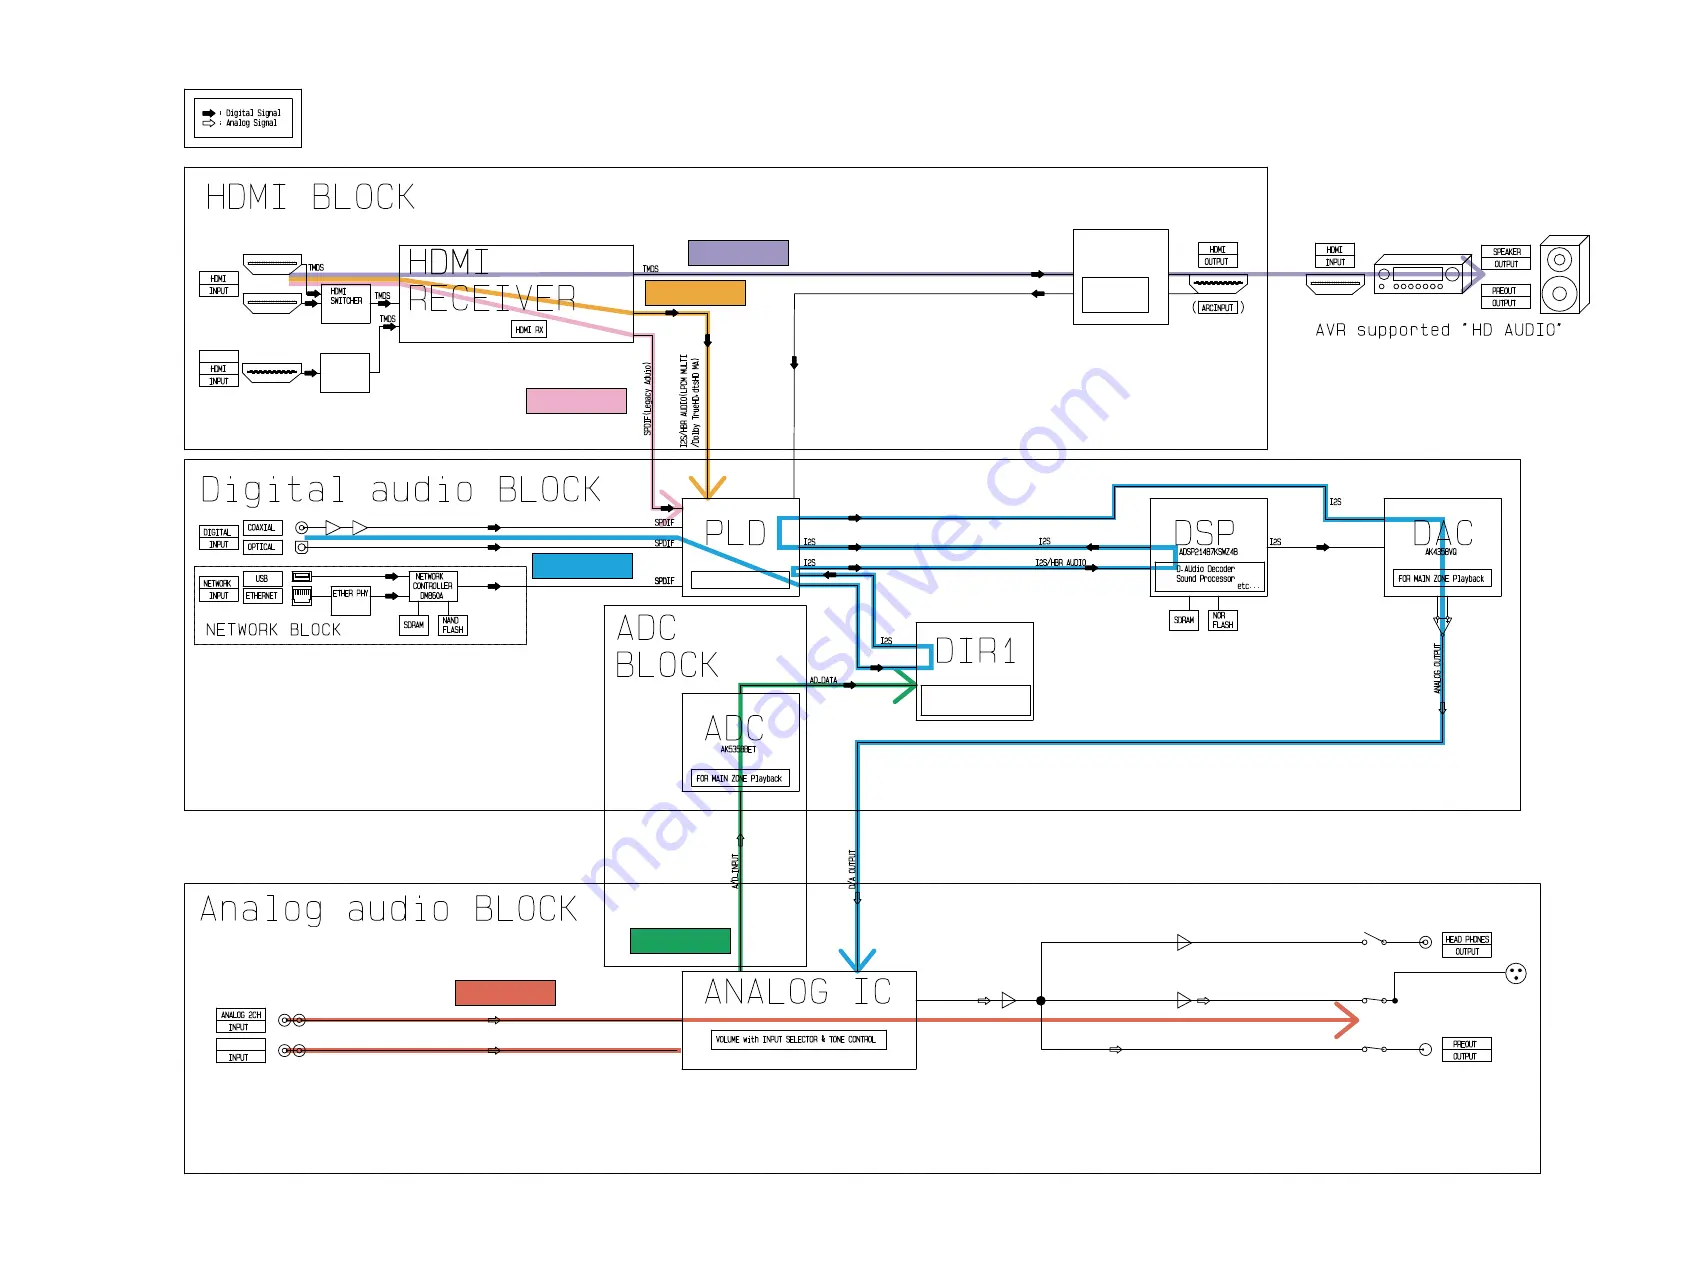Image resolution: width=1701 pixels, height=1263 pixels.
Task: Click the red color key box
Action: click(505, 993)
